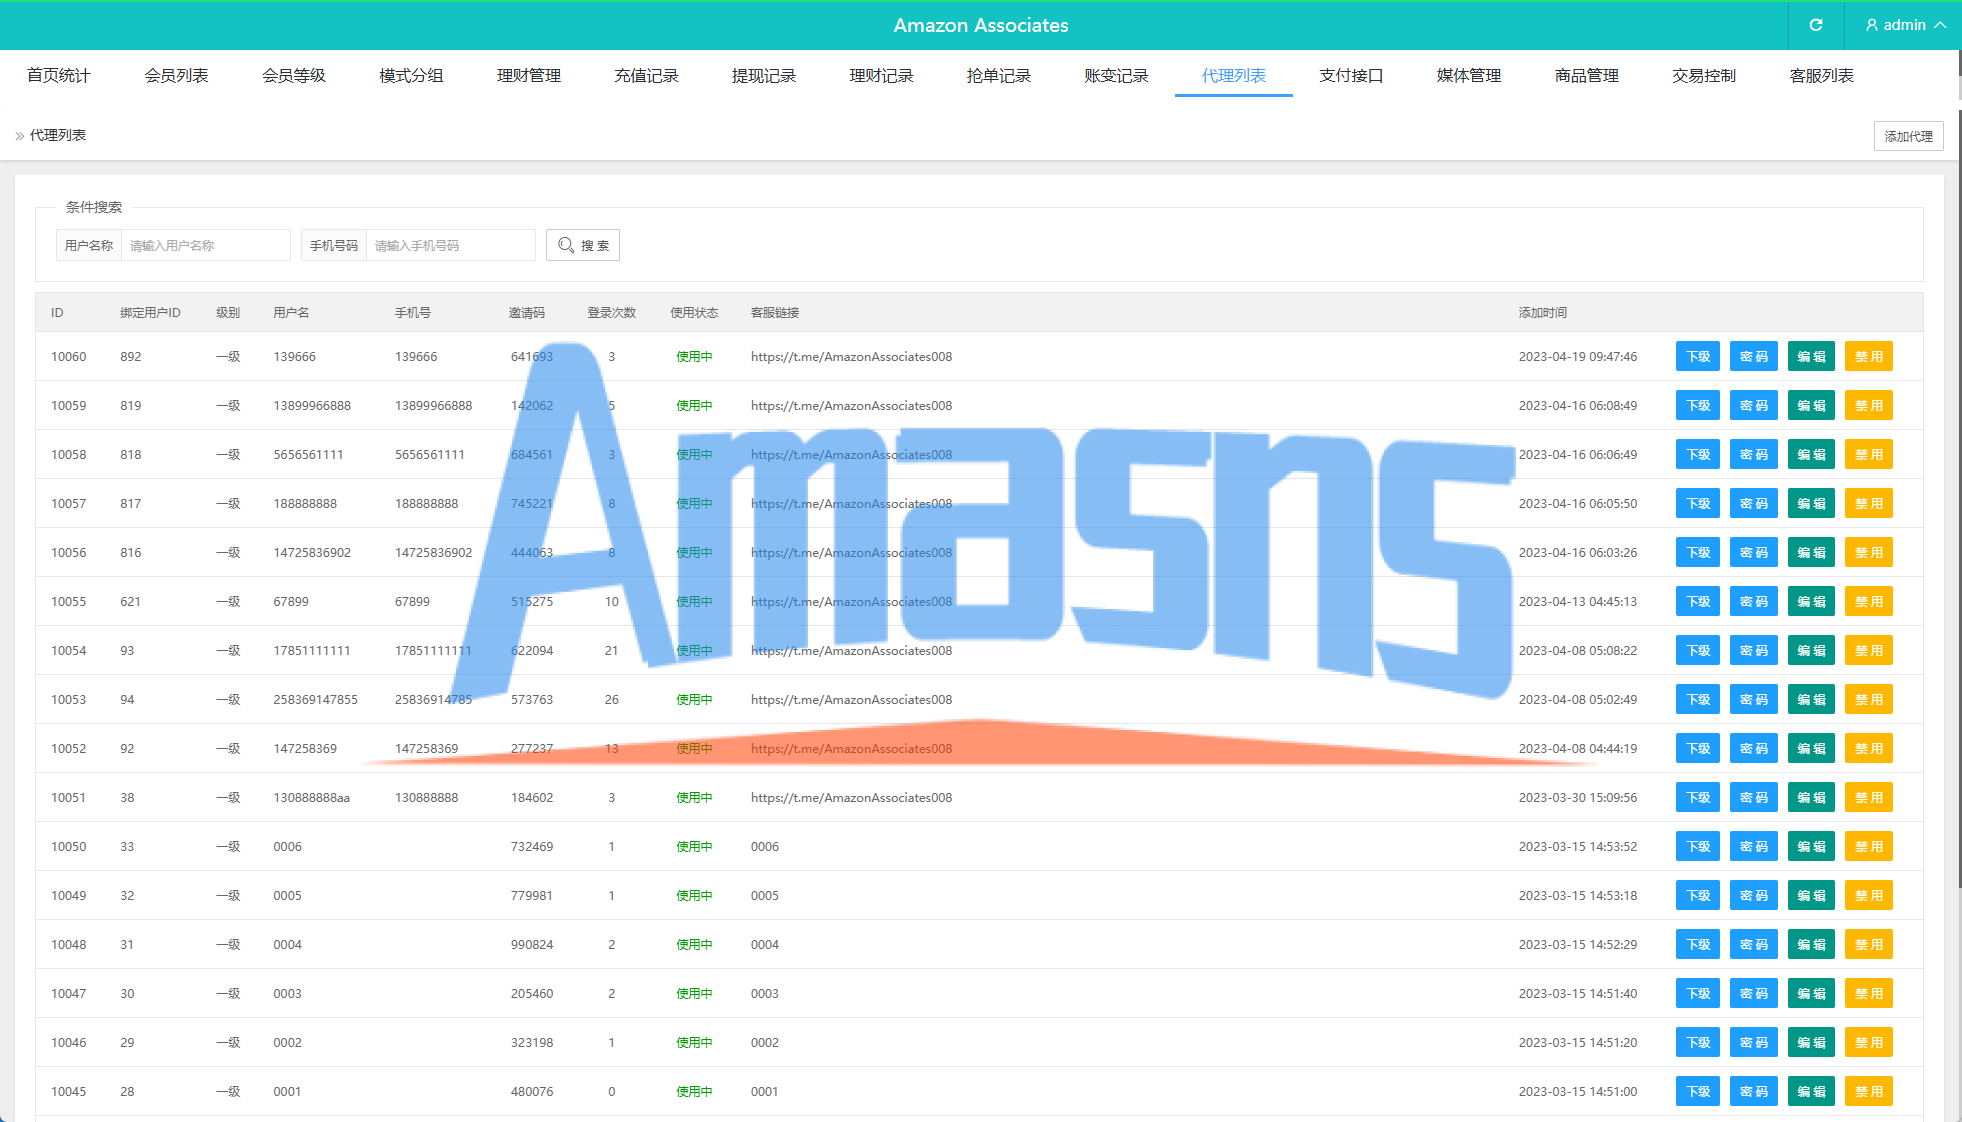Screen dimensions: 1962x1122
Task: Click 密码 button for ID 10059
Action: pos(1753,406)
